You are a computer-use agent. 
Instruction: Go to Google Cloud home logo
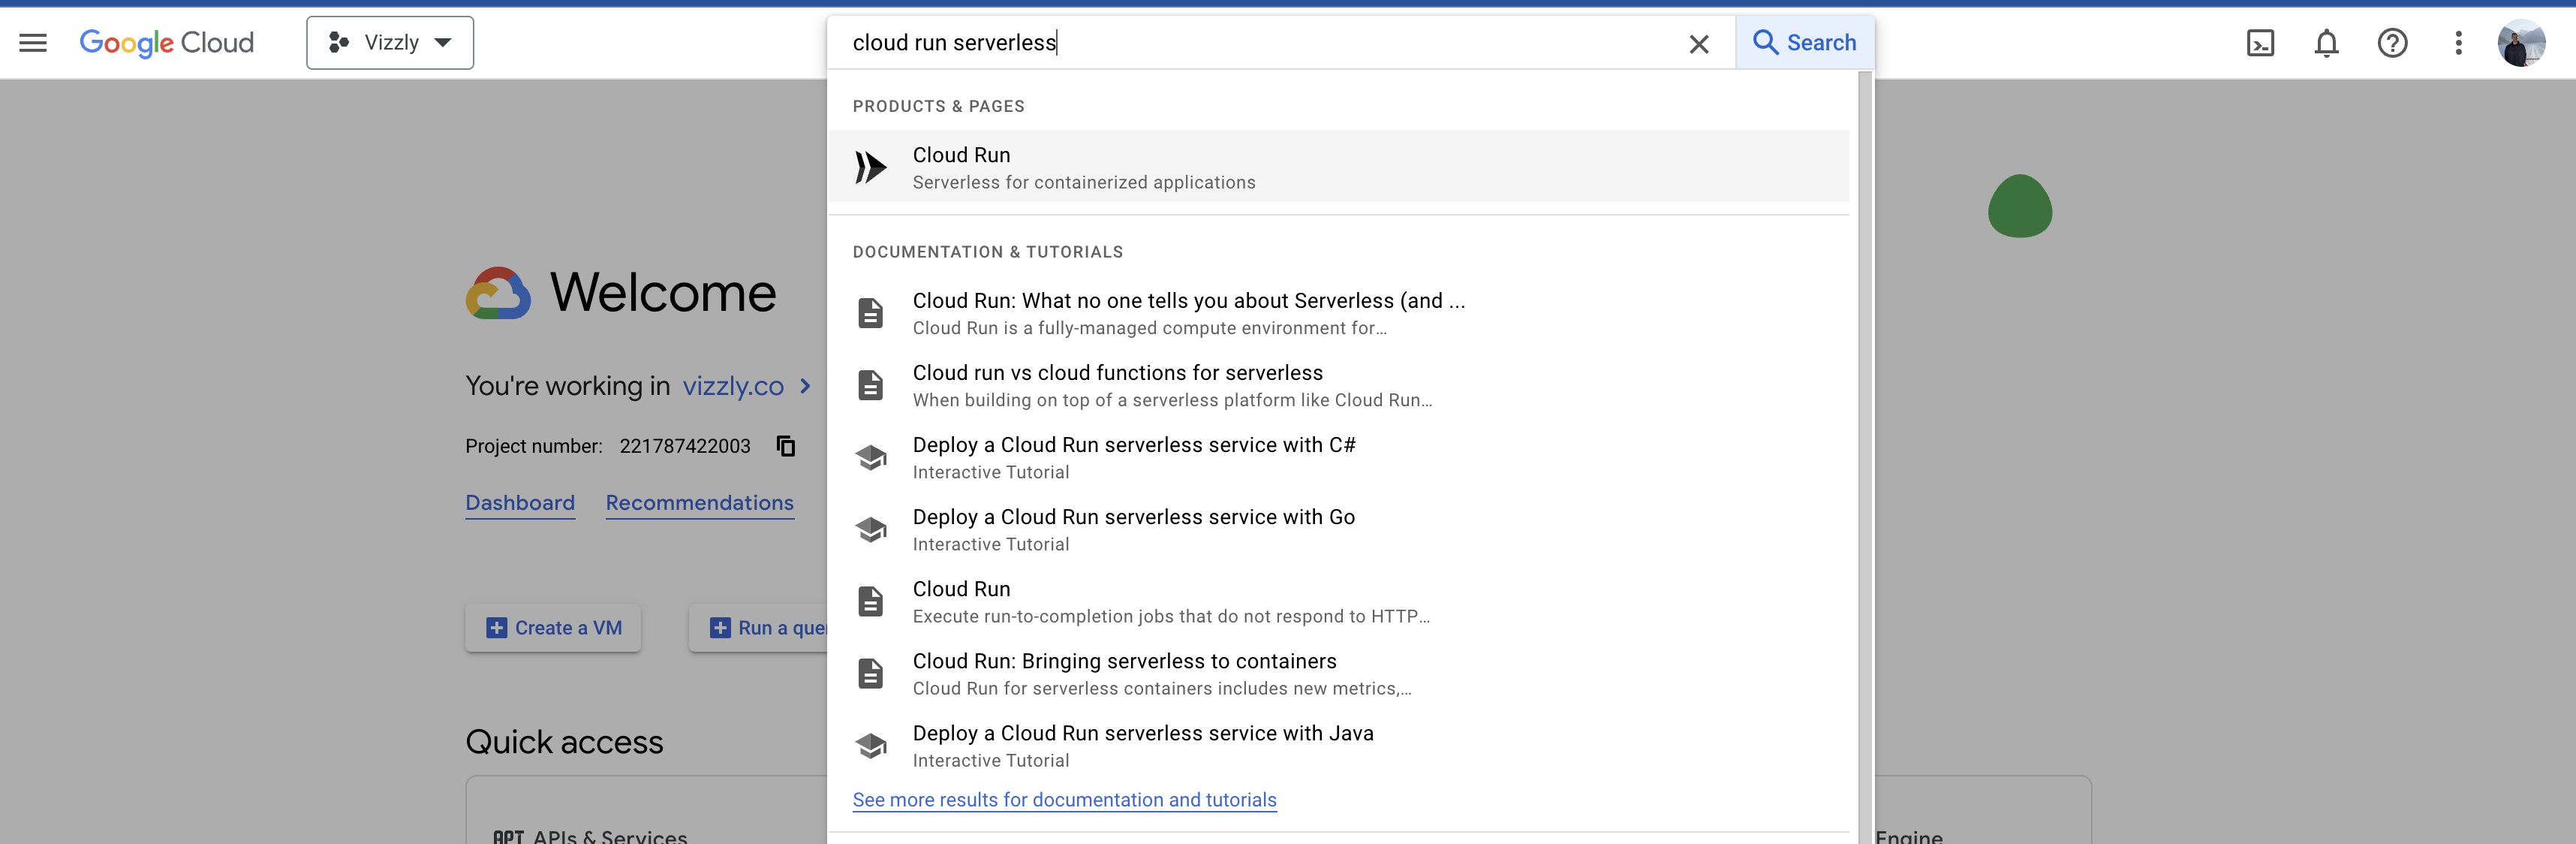166,43
